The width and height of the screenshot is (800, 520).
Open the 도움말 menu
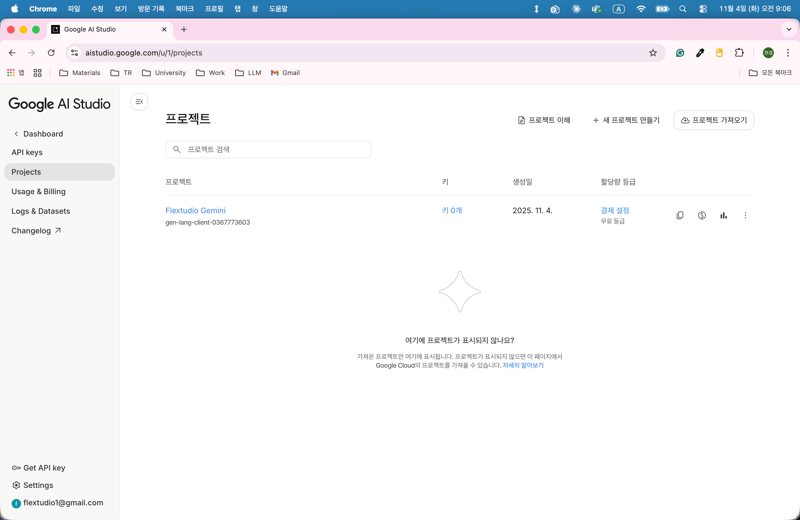pyautogui.click(x=279, y=9)
